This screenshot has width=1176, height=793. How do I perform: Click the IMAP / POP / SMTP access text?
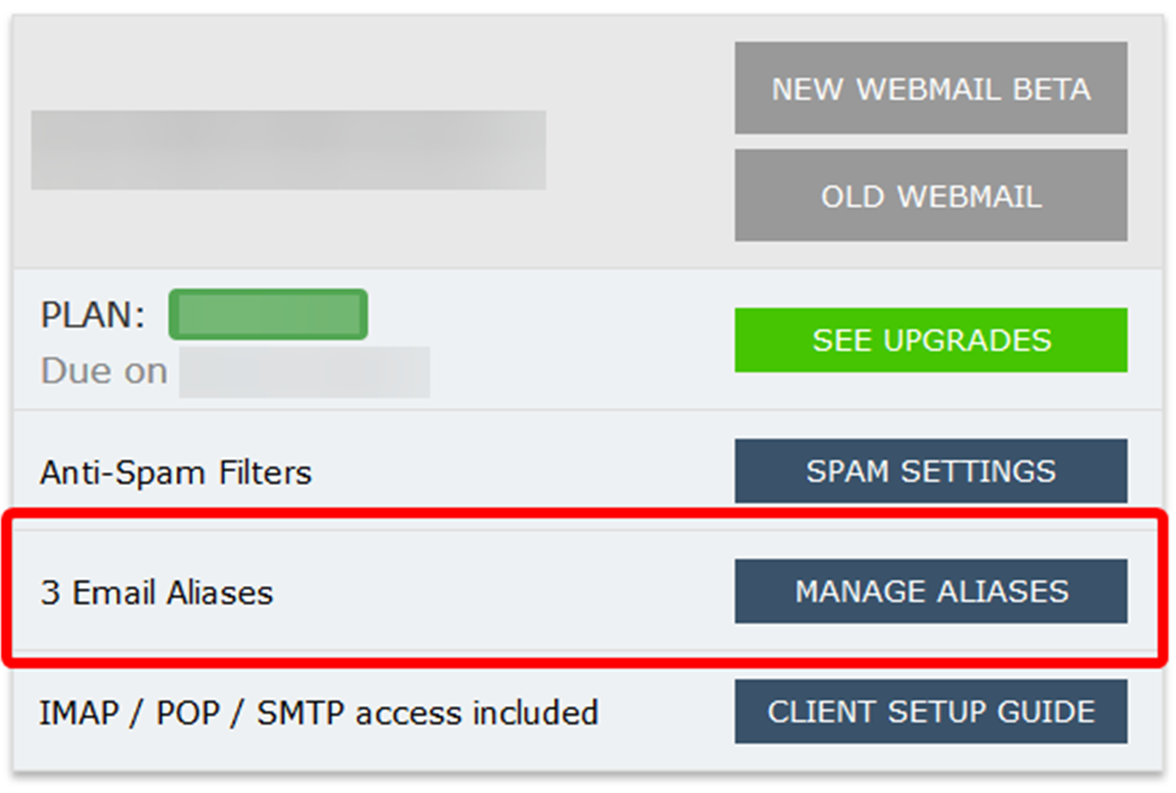[319, 713]
